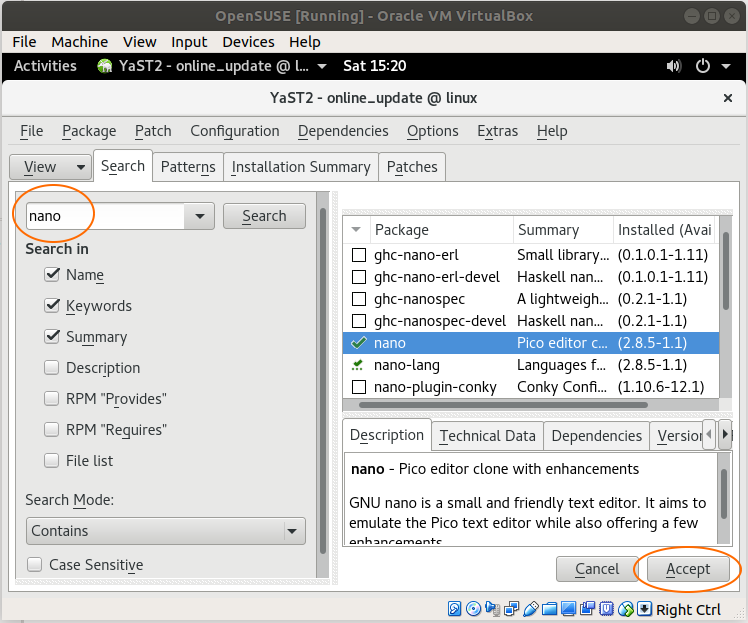748x623 pixels.
Task: Open the top bar system menu arrow
Action: coord(726,66)
